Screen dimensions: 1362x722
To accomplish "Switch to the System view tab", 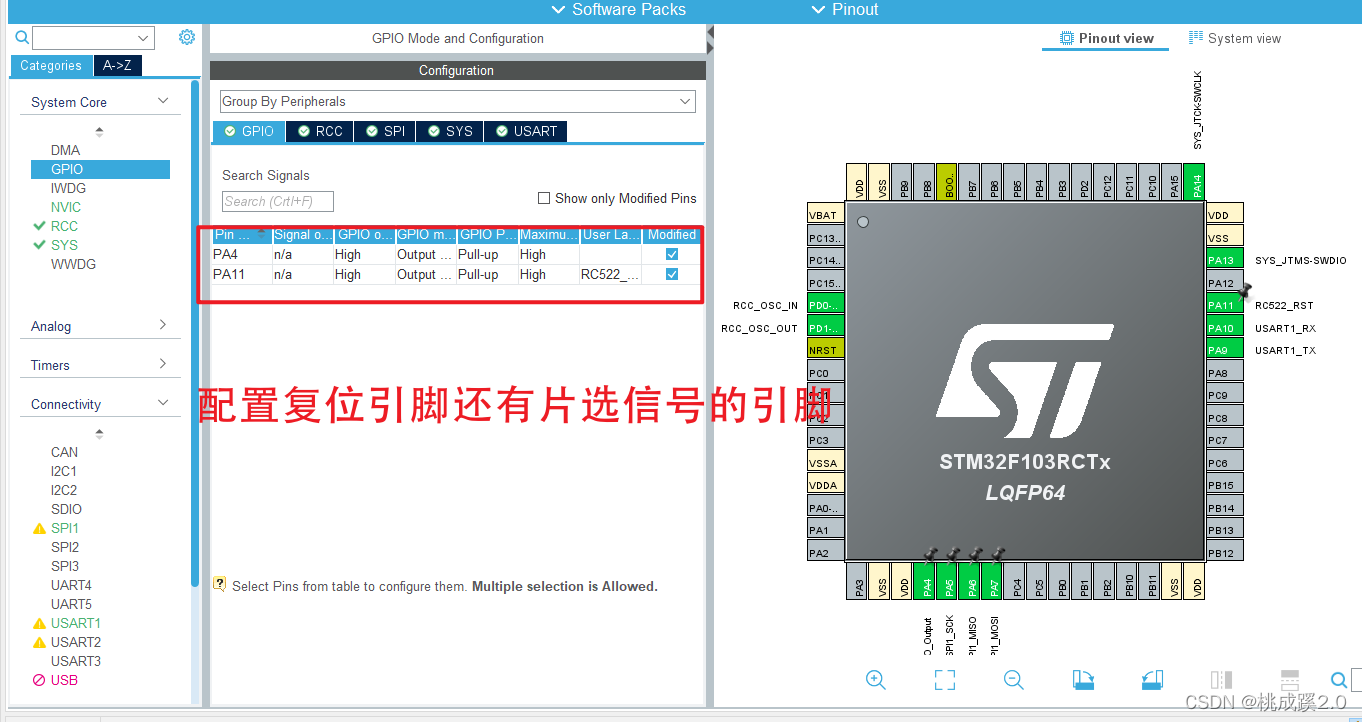I will tap(1235, 38).
